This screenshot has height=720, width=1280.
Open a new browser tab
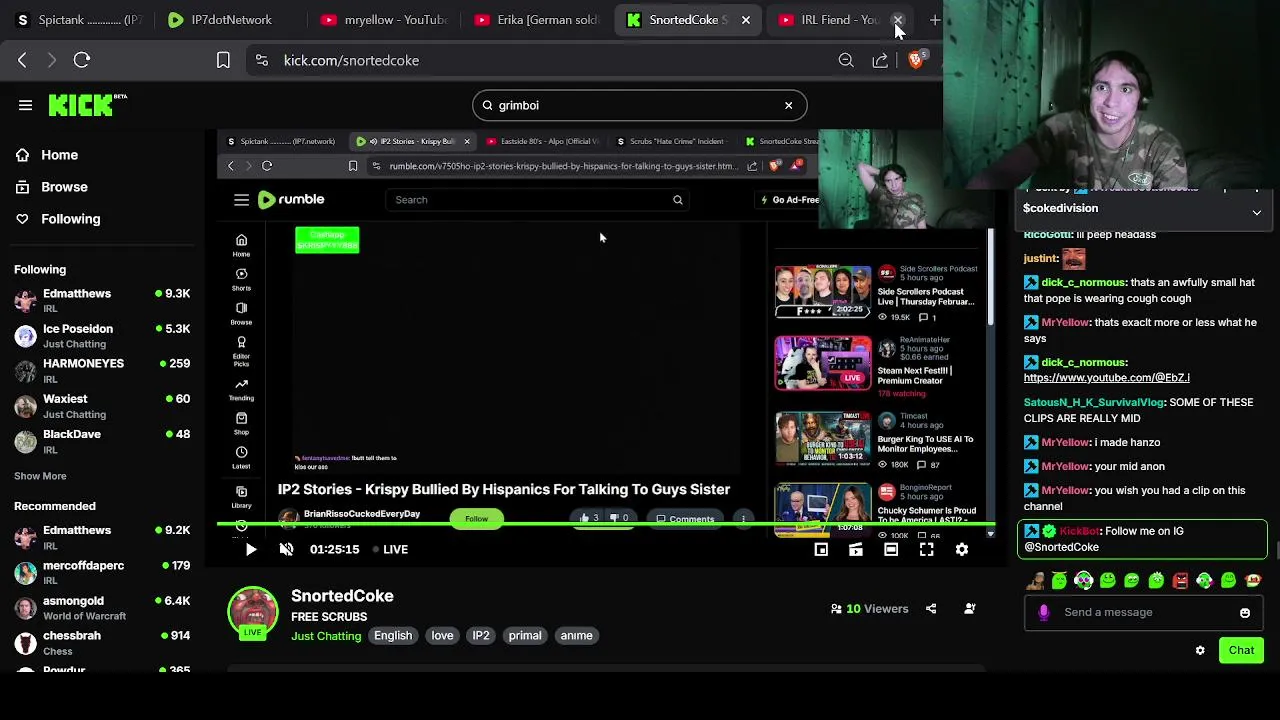[x=934, y=20]
